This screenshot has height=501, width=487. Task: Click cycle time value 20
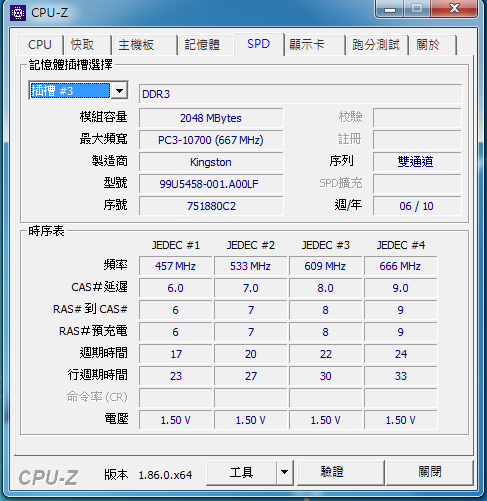tap(250, 354)
